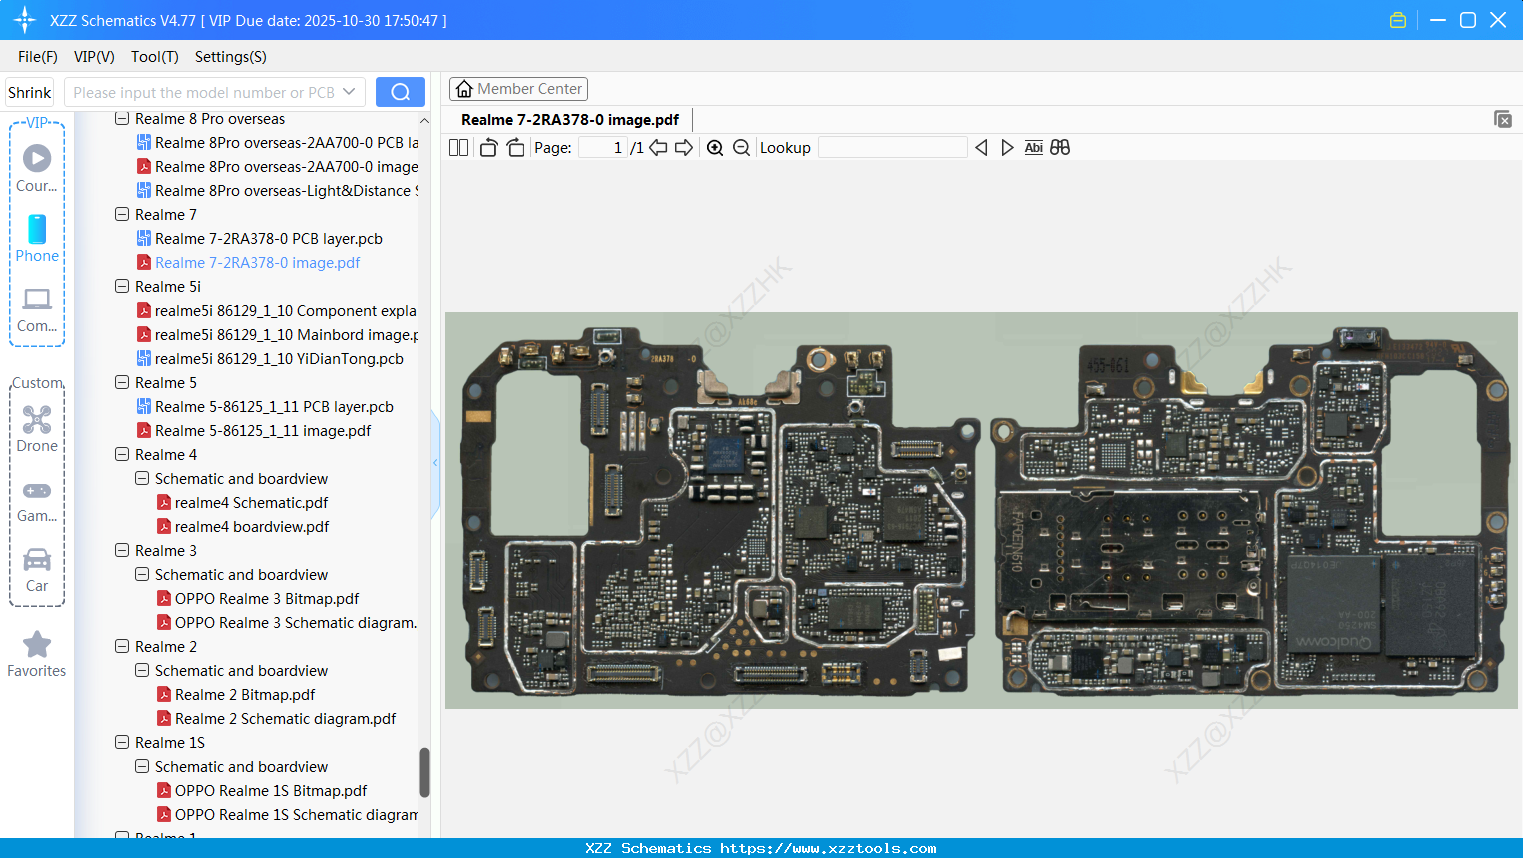Open the Drone category
This screenshot has height=858, width=1523.
[x=37, y=428]
